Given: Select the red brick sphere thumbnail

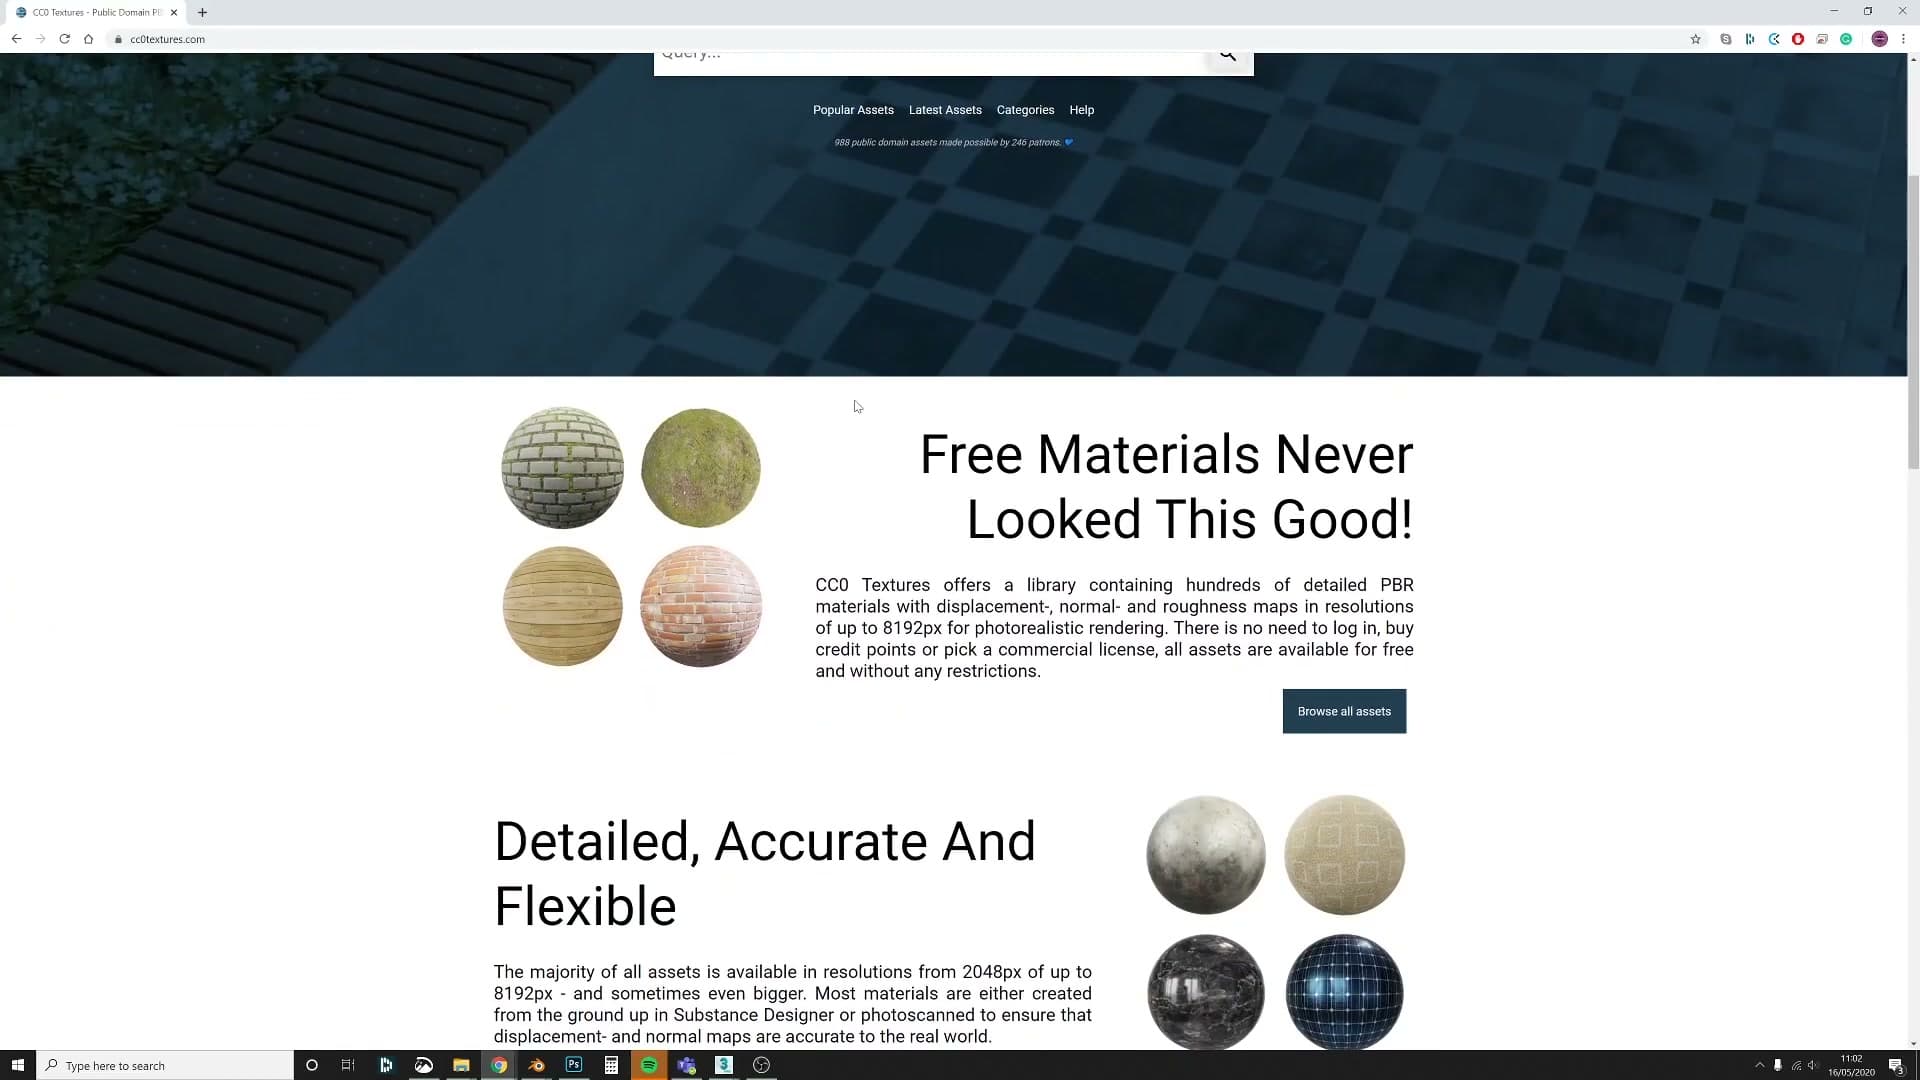Looking at the screenshot, I should 700,606.
